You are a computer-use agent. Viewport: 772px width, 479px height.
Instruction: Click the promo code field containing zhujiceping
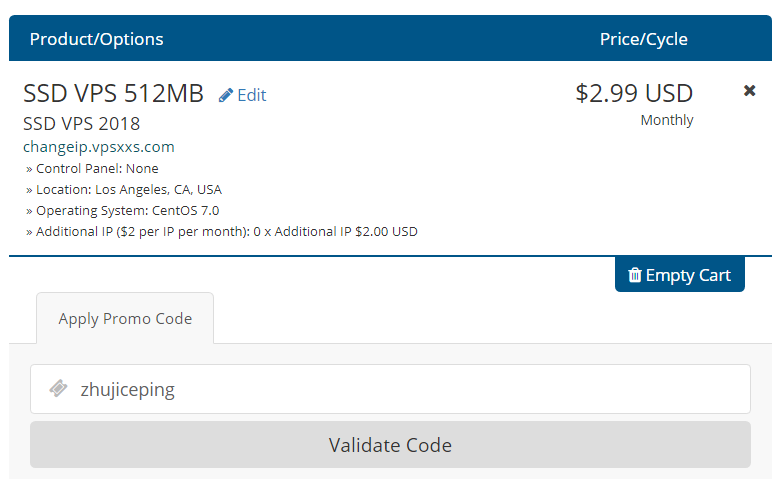click(x=390, y=389)
